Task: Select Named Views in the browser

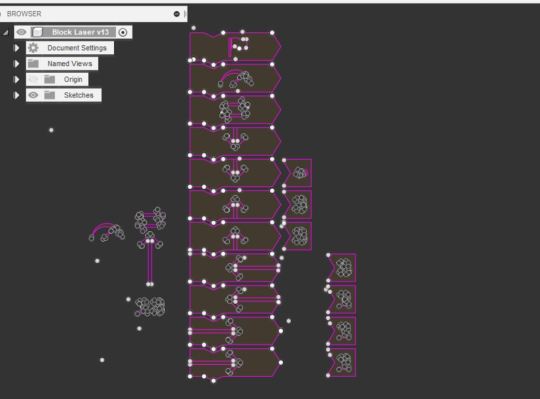Action: pos(70,64)
